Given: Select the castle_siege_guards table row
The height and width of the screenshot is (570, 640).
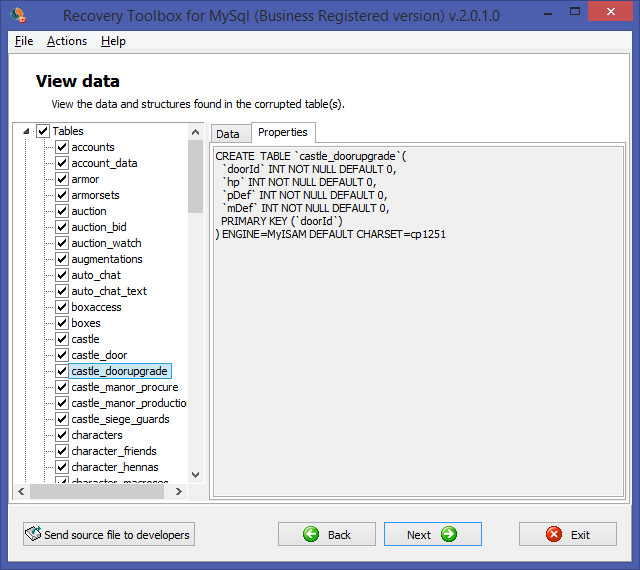Looking at the screenshot, I should (120, 419).
